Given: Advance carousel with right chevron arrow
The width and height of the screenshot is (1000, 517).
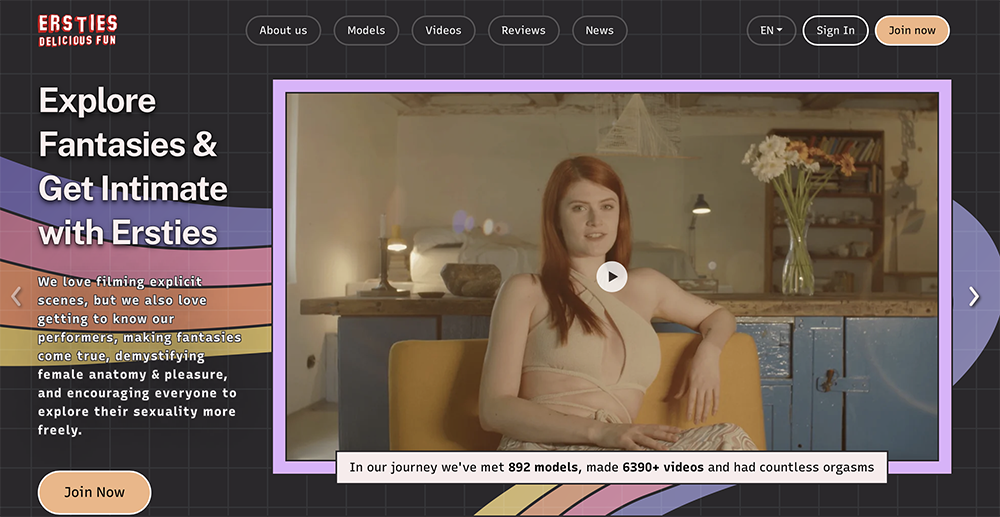Looking at the screenshot, I should pyautogui.click(x=973, y=296).
